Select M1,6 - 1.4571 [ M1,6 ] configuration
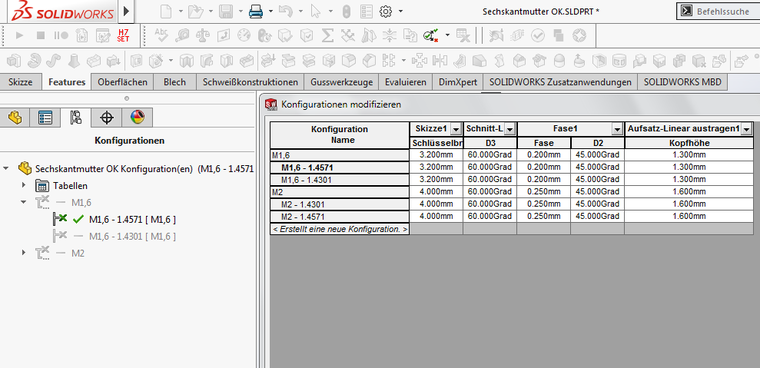760x368 pixels. click(x=132, y=219)
